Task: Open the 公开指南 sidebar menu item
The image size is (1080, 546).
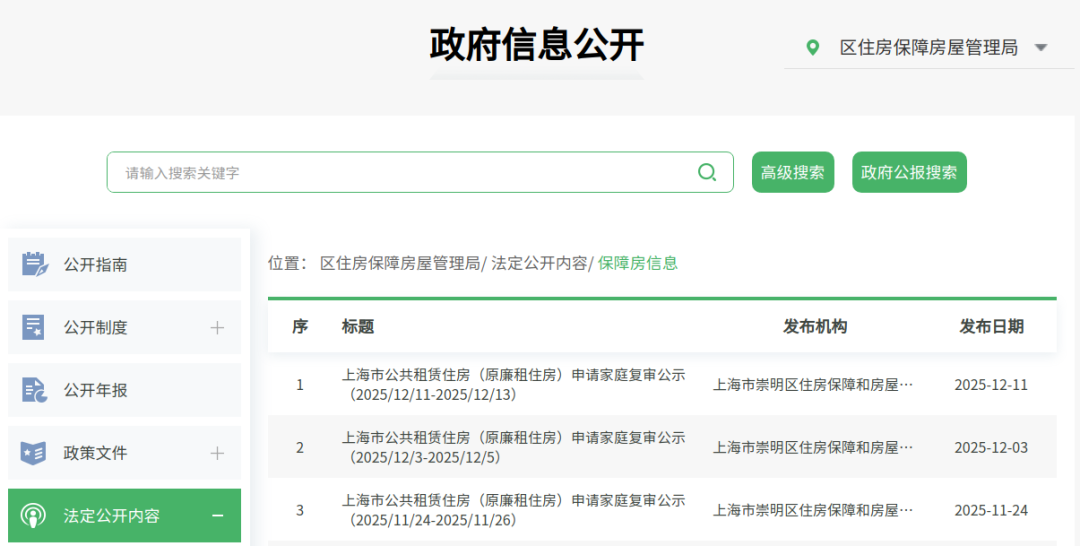Action: point(96,265)
